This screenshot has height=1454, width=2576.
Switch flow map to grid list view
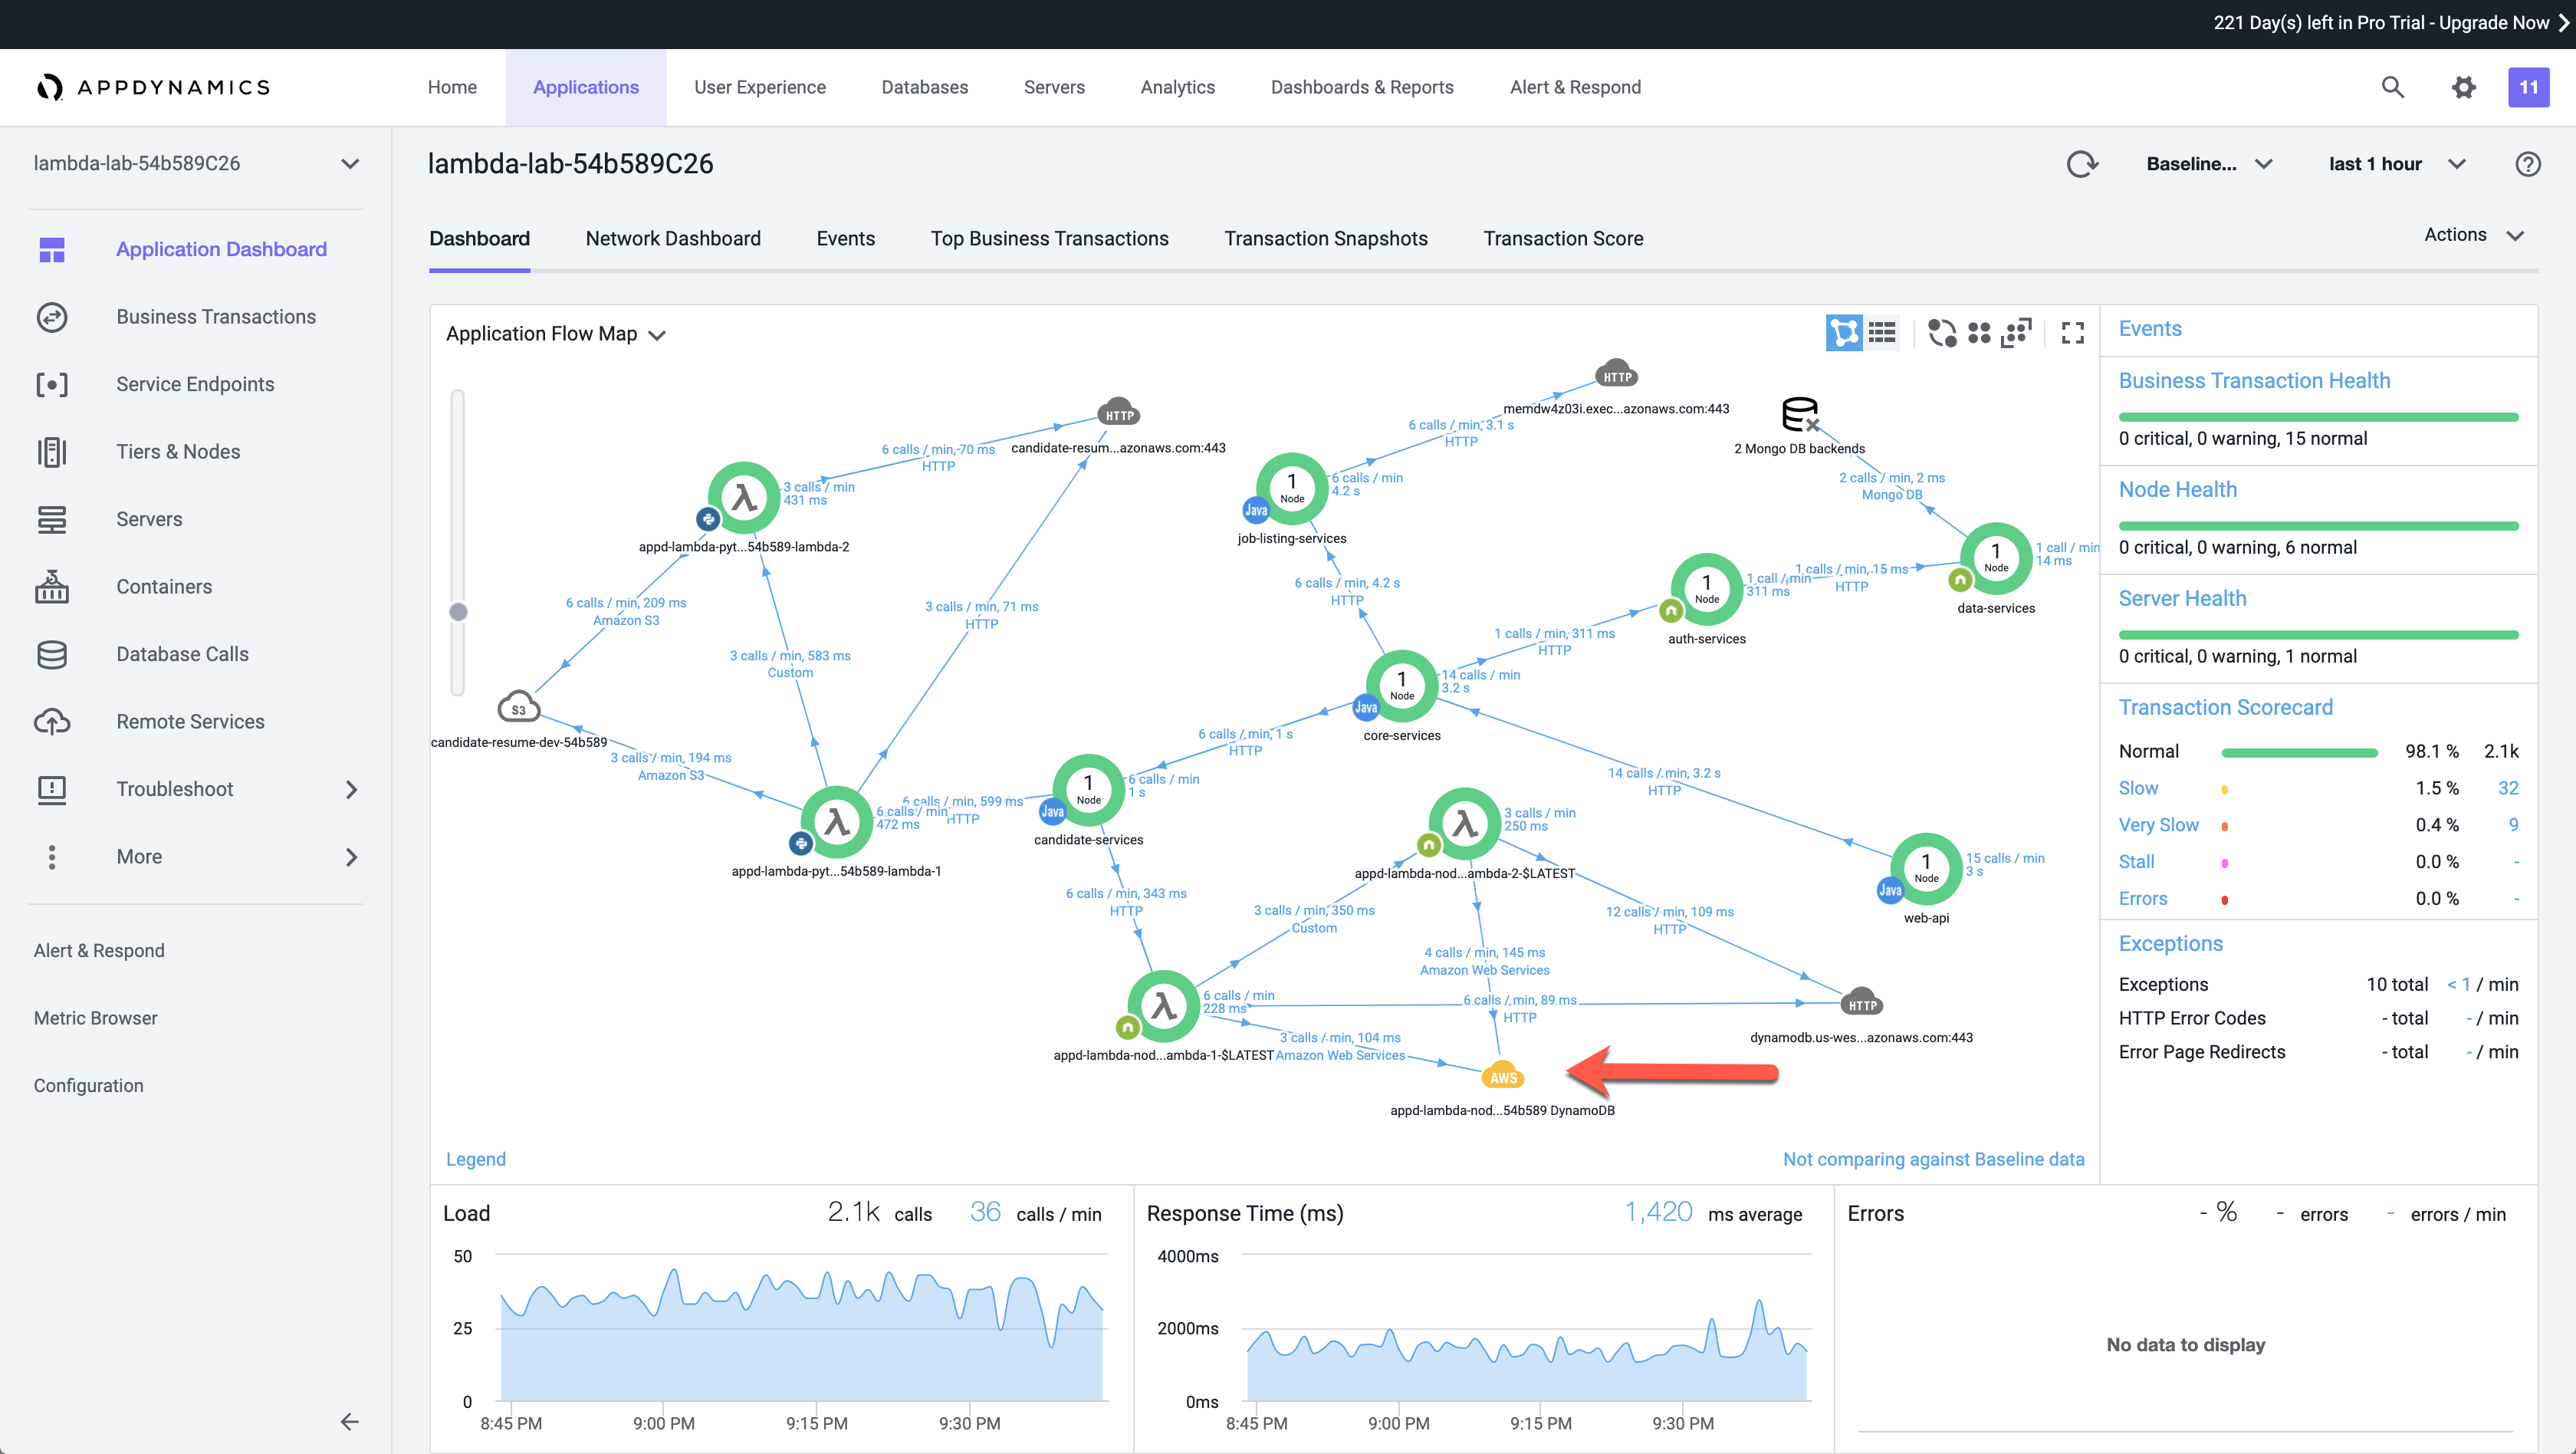tap(1882, 333)
